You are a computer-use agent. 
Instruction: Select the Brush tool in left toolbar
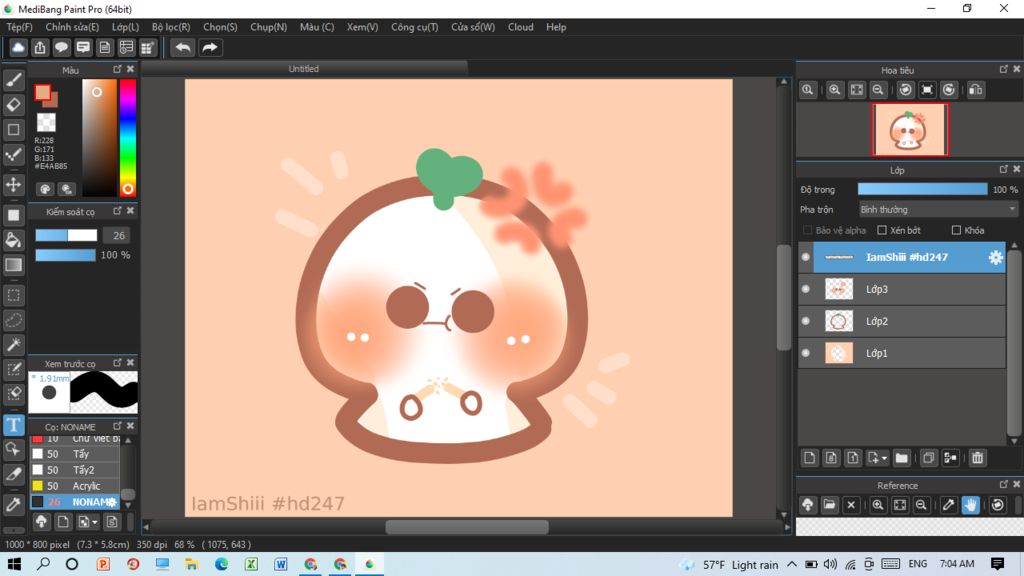point(13,80)
